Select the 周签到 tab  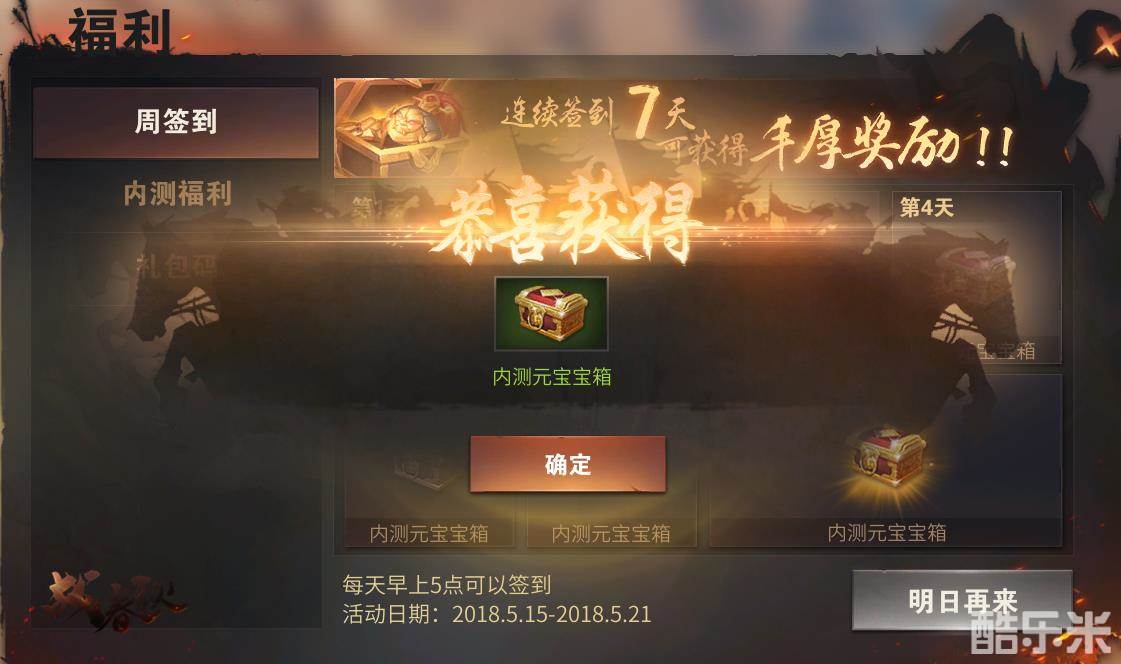pyautogui.click(x=176, y=122)
